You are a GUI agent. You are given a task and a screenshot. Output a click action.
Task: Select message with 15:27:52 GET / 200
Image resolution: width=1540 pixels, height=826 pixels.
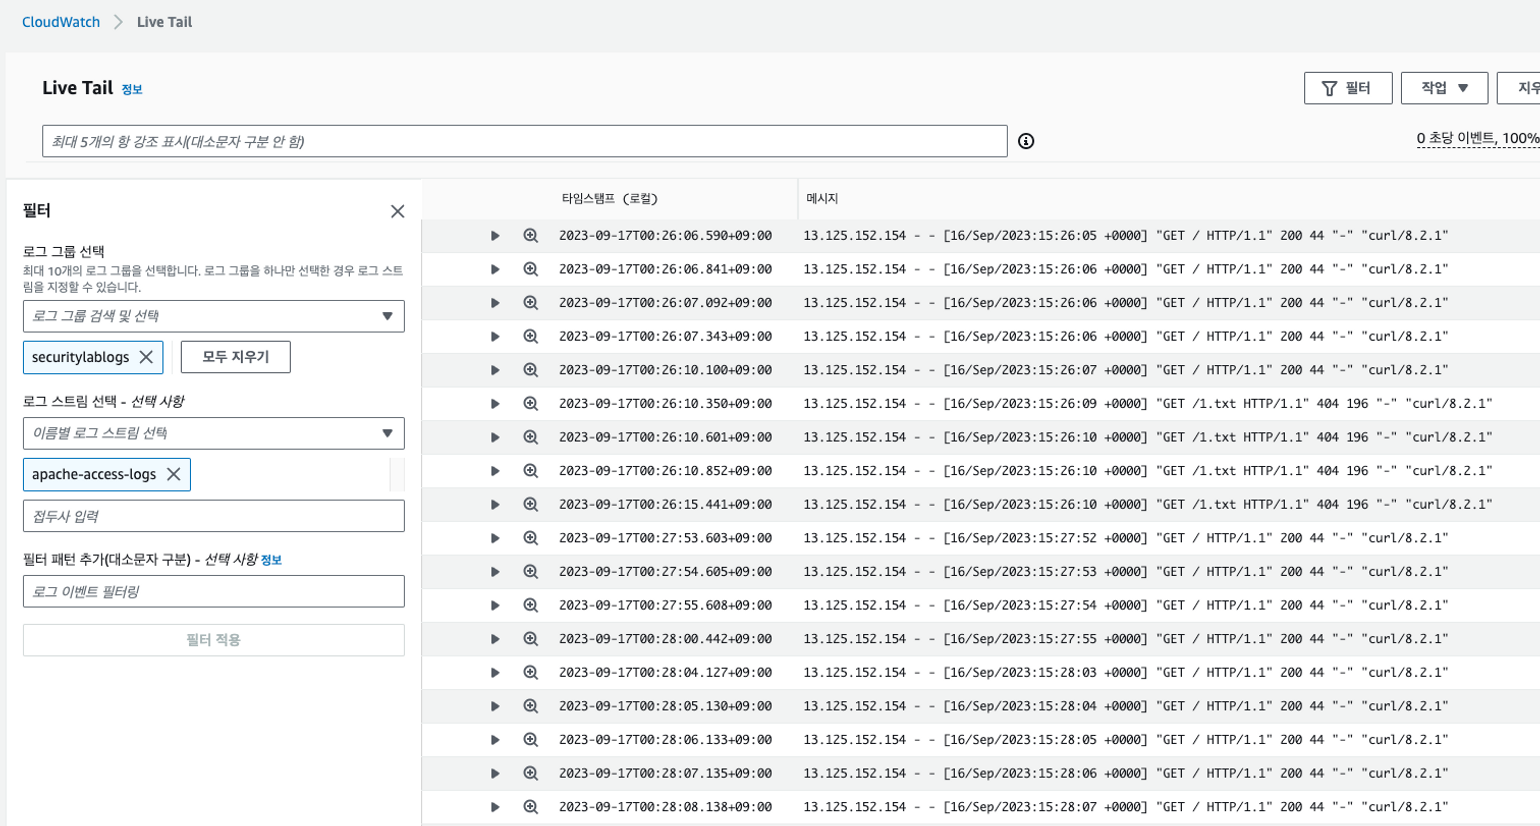[x=1126, y=538]
